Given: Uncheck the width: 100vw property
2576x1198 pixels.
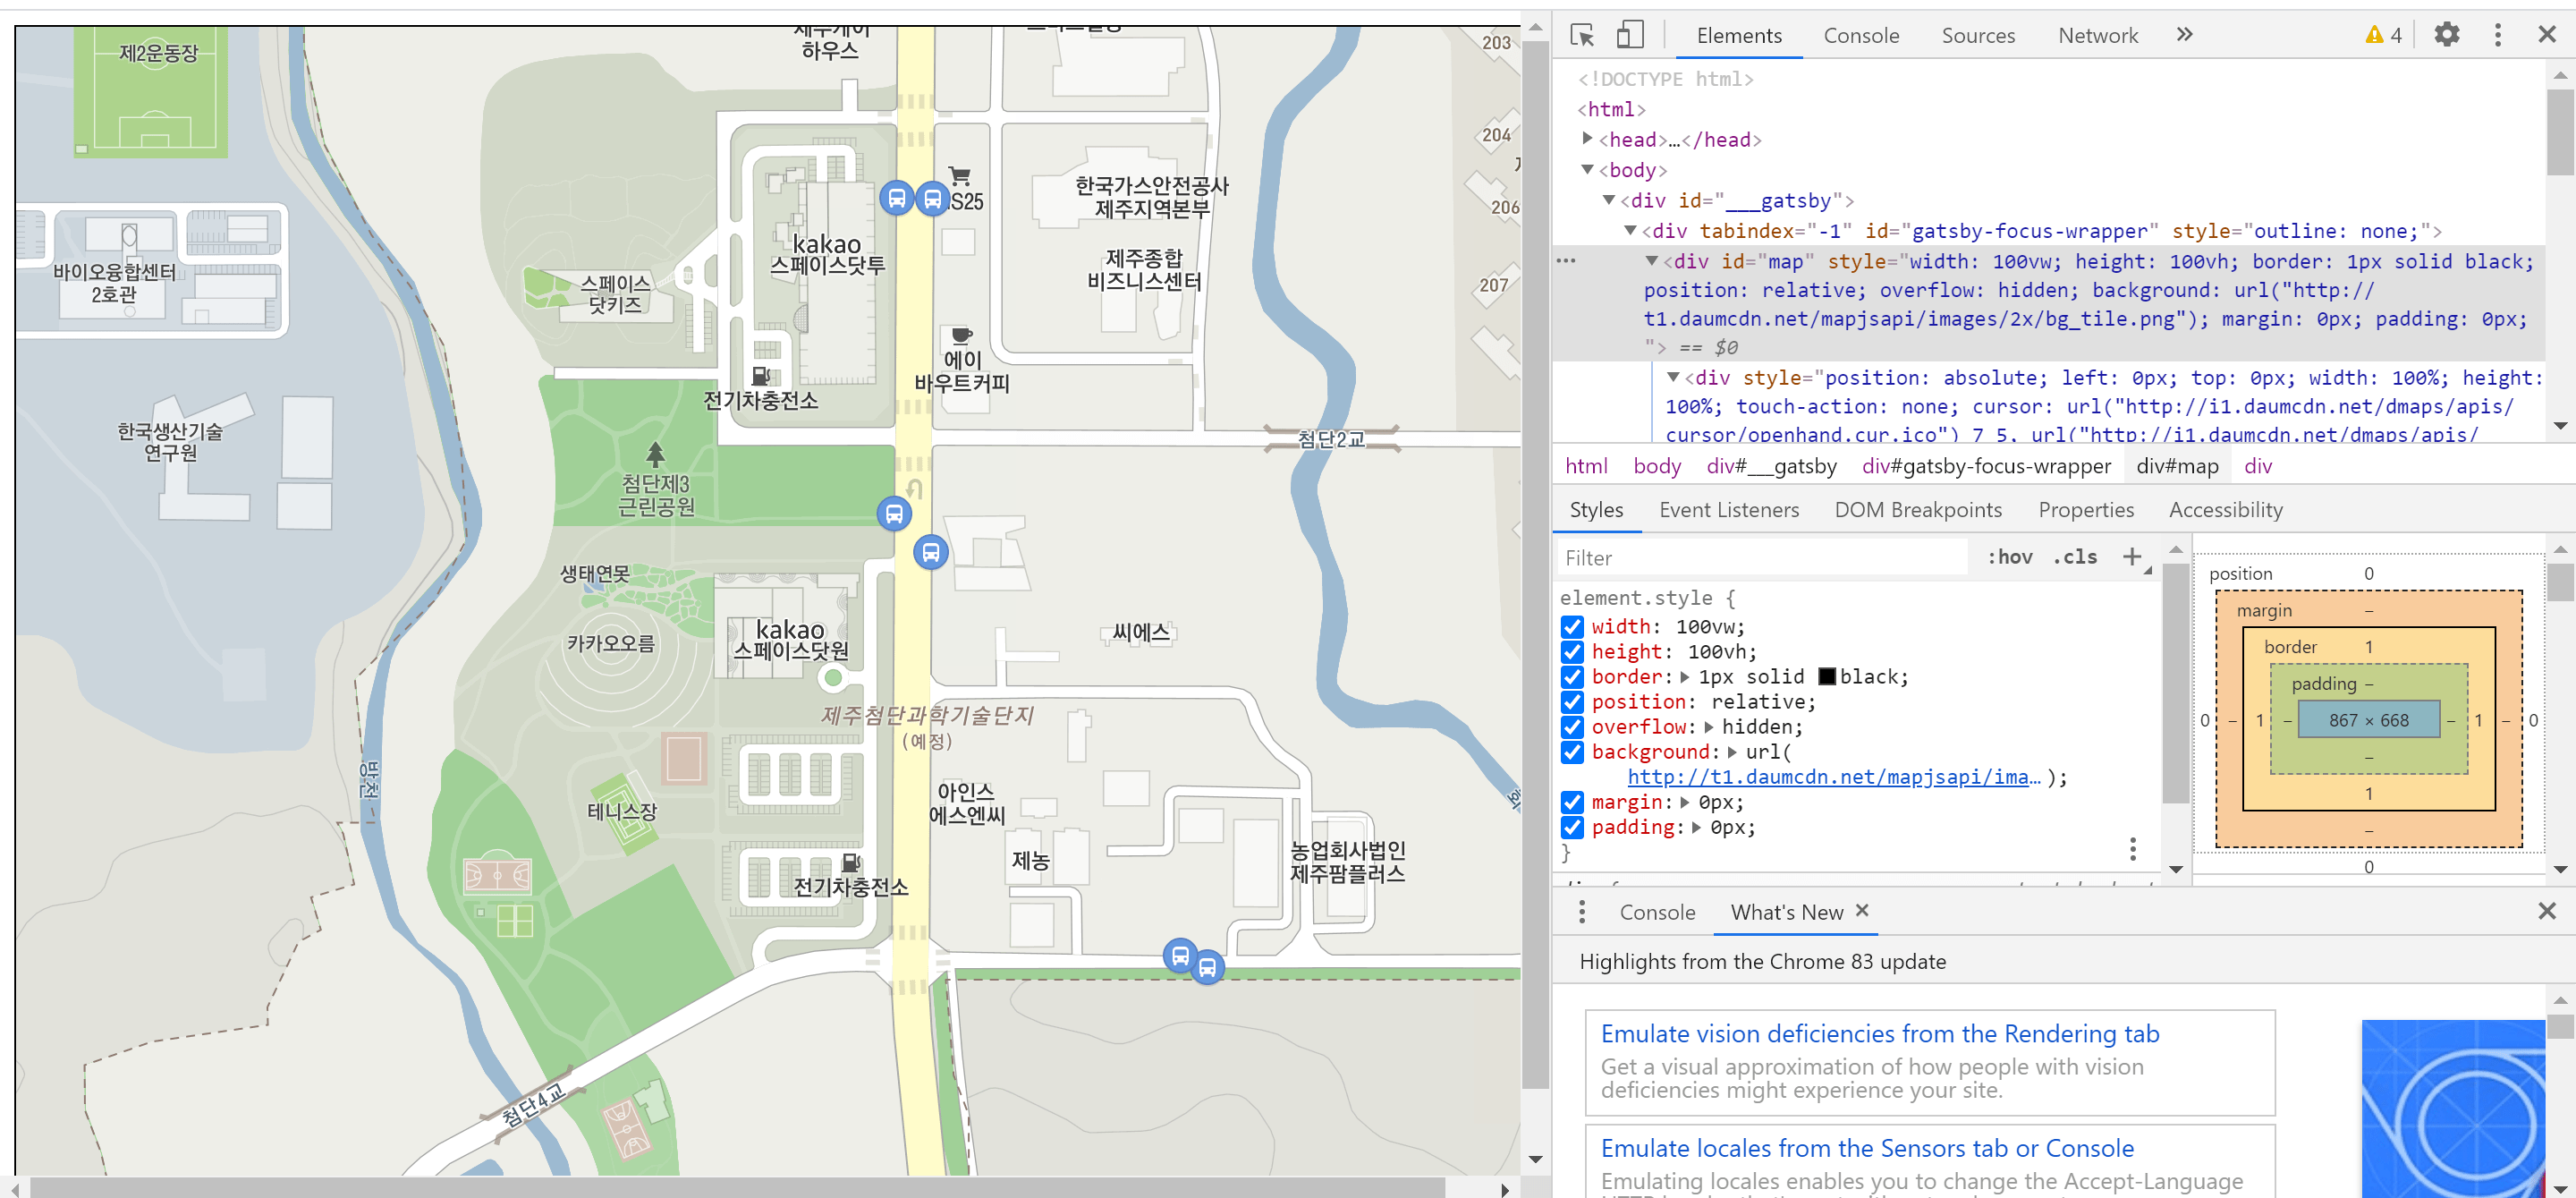Looking at the screenshot, I should coord(1573,627).
